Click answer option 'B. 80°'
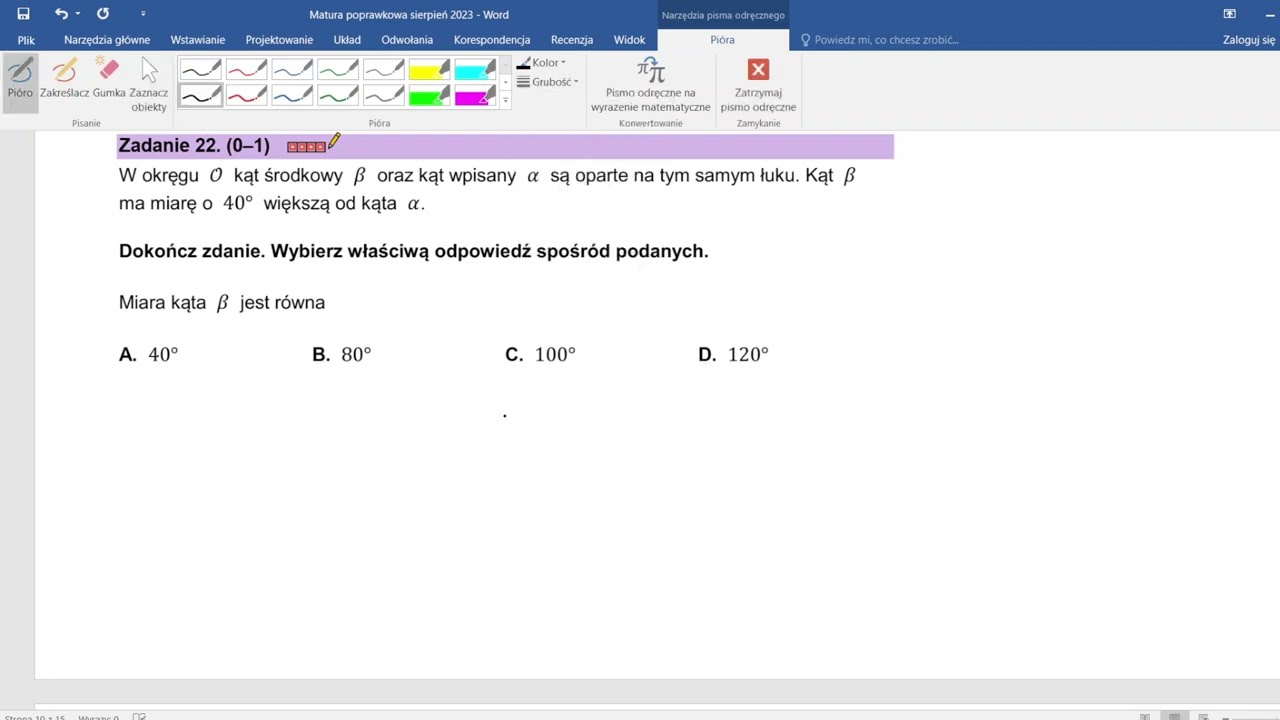The image size is (1280, 720). tap(342, 355)
